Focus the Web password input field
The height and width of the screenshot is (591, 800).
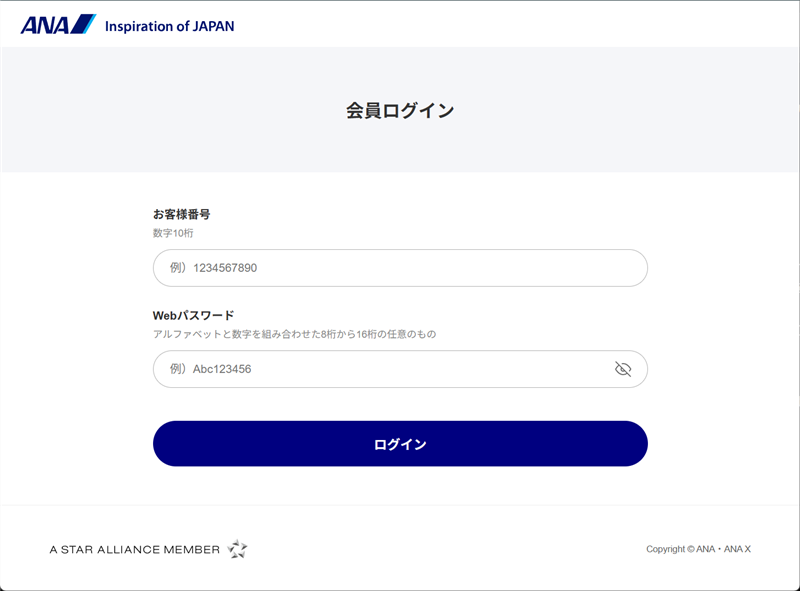point(400,369)
